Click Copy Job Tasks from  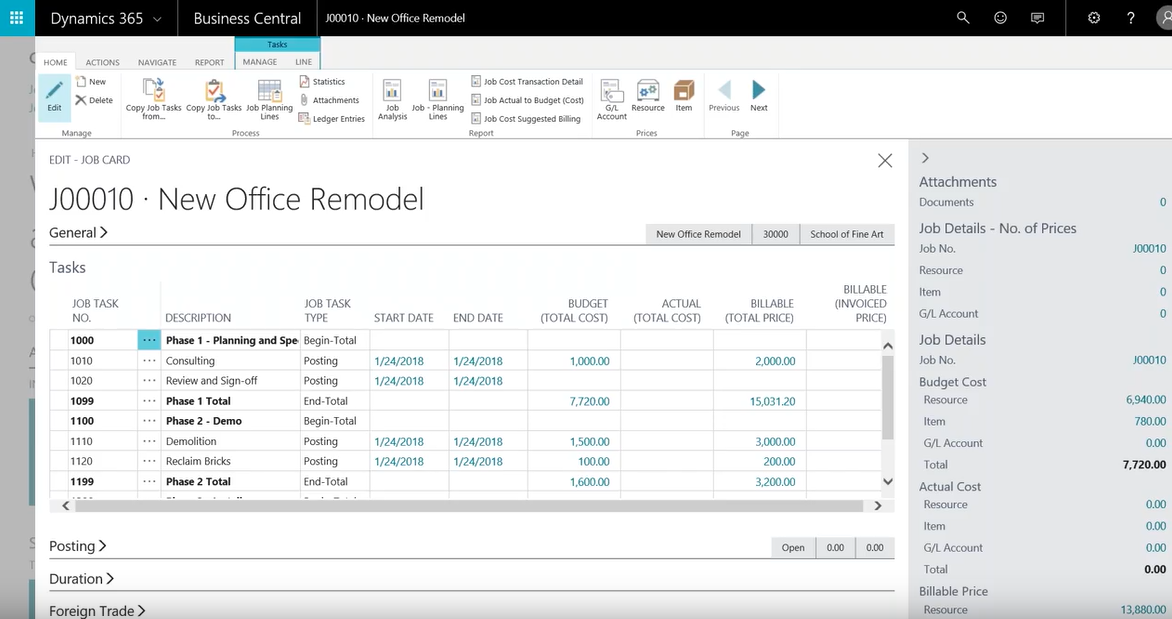153,99
